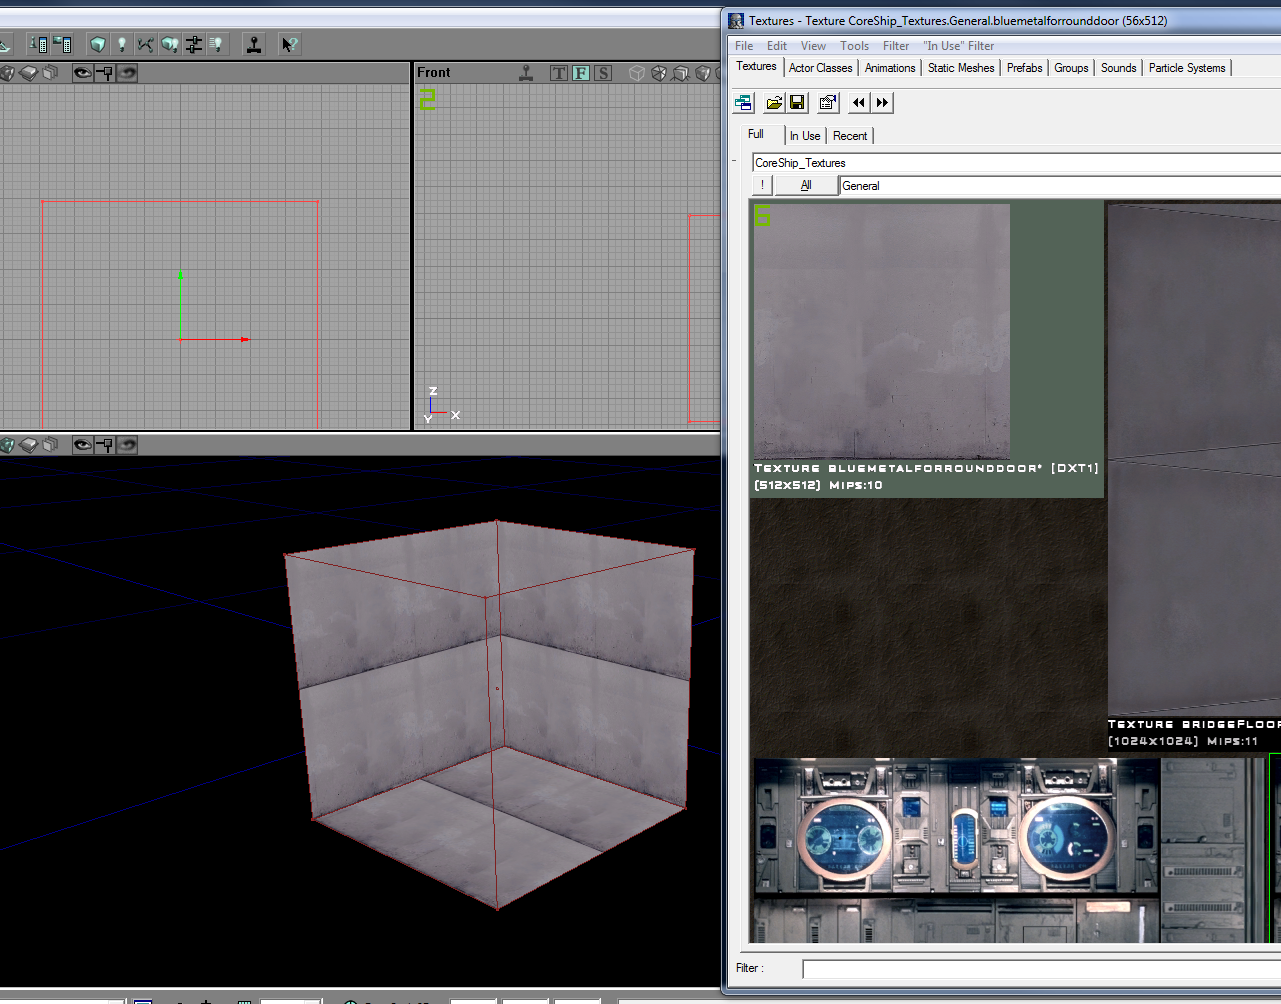This screenshot has width=1281, height=1004.
Task: Click the context help pointer icon
Action: point(289,44)
